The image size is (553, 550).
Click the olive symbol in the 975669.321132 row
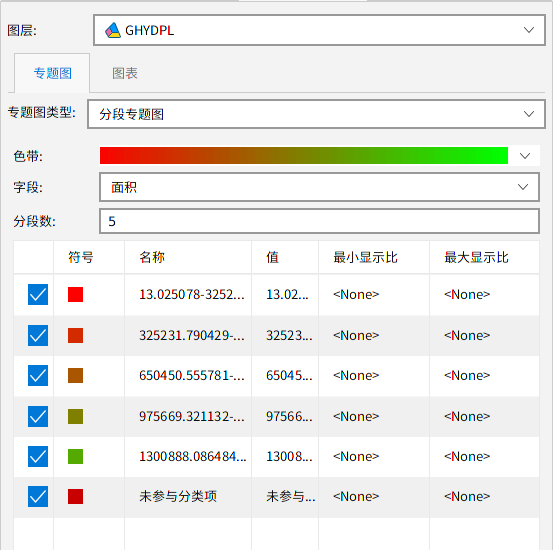75,417
